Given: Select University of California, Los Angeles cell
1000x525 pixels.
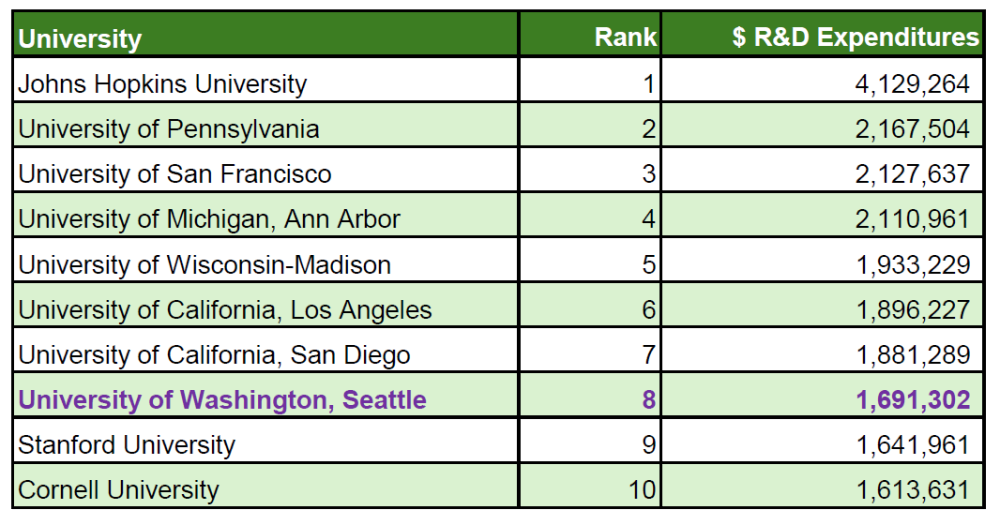Looking at the screenshot, I should [225, 310].
